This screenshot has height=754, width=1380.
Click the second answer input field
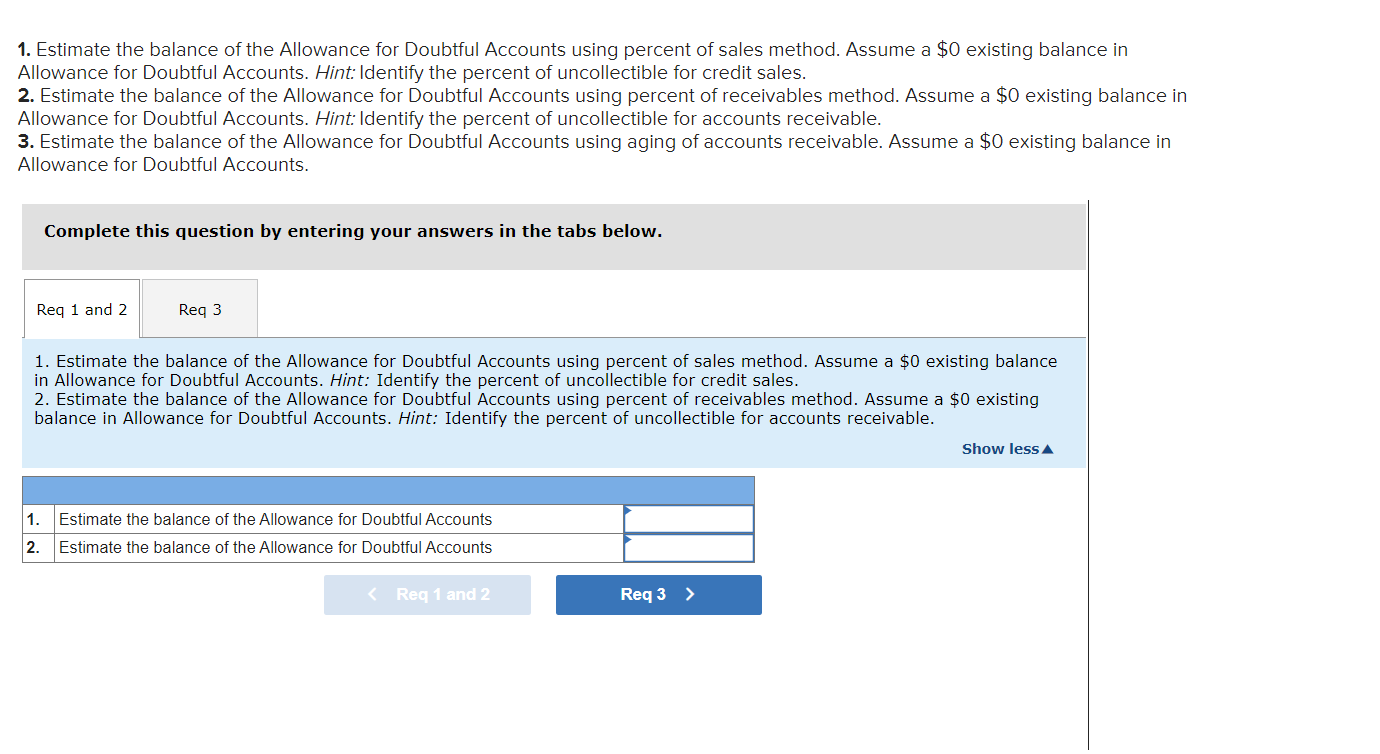(690, 547)
